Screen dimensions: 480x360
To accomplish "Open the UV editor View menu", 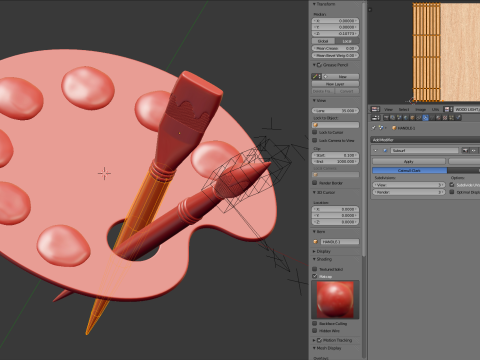I will click(388, 109).
